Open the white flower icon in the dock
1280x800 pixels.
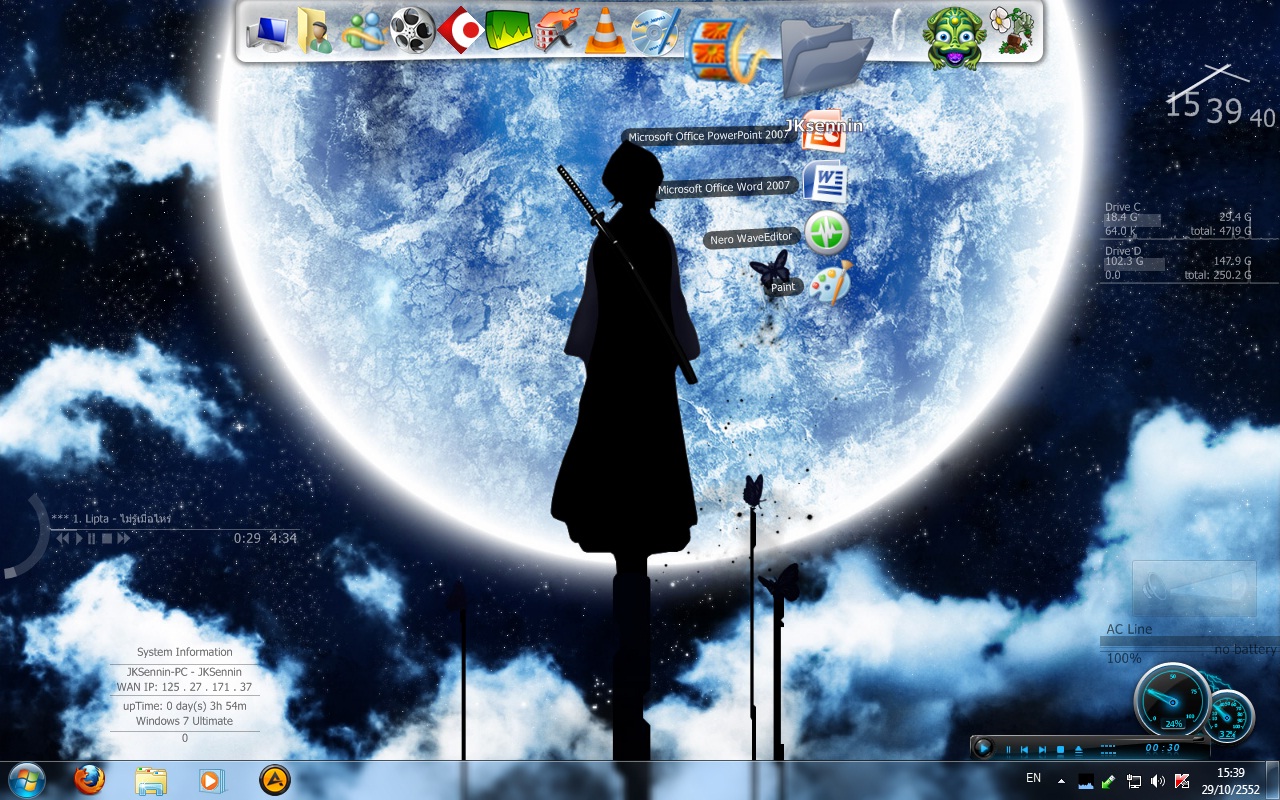(x=1012, y=30)
